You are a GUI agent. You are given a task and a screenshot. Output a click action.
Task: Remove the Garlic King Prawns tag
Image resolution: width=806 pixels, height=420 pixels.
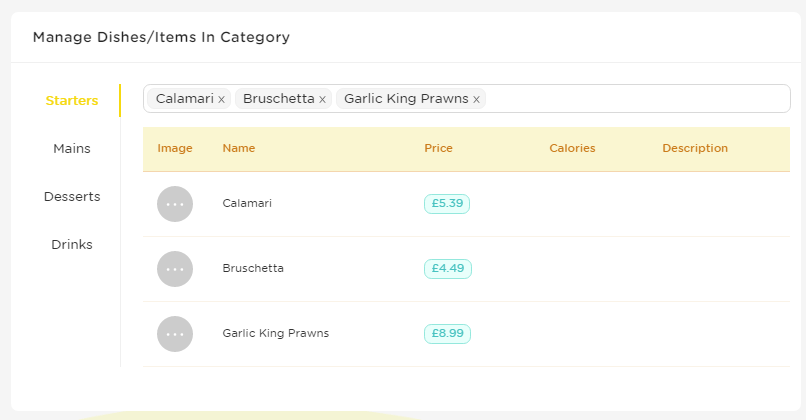(x=477, y=100)
